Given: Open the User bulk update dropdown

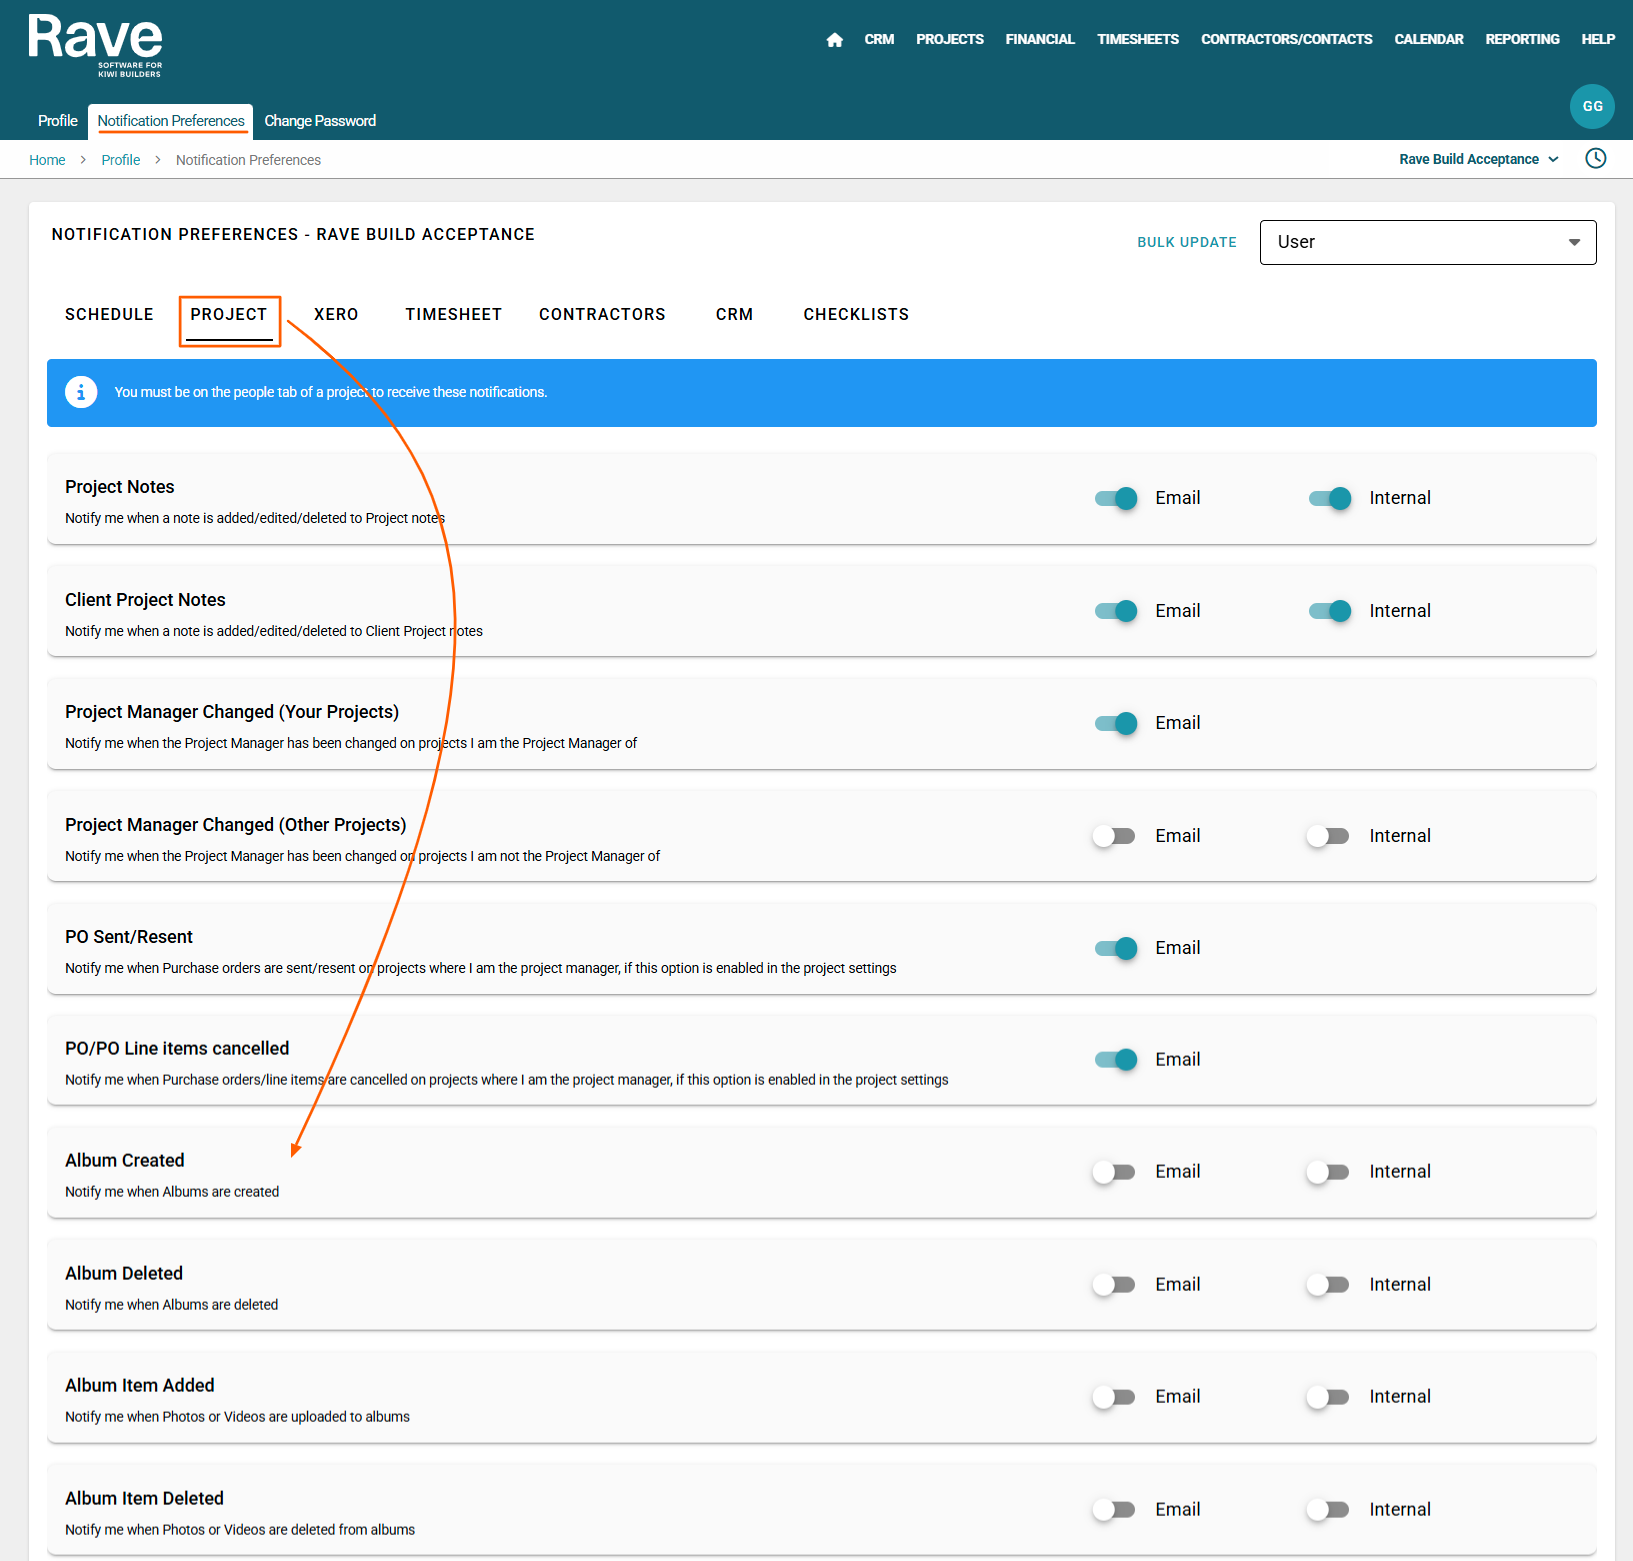Looking at the screenshot, I should coord(1428,242).
